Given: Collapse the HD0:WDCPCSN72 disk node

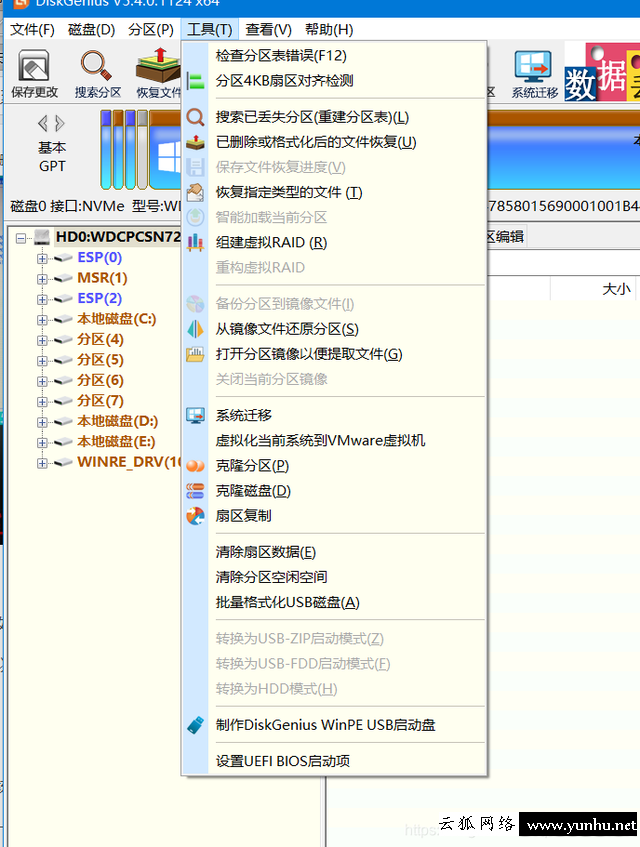Looking at the screenshot, I should [x=21, y=238].
